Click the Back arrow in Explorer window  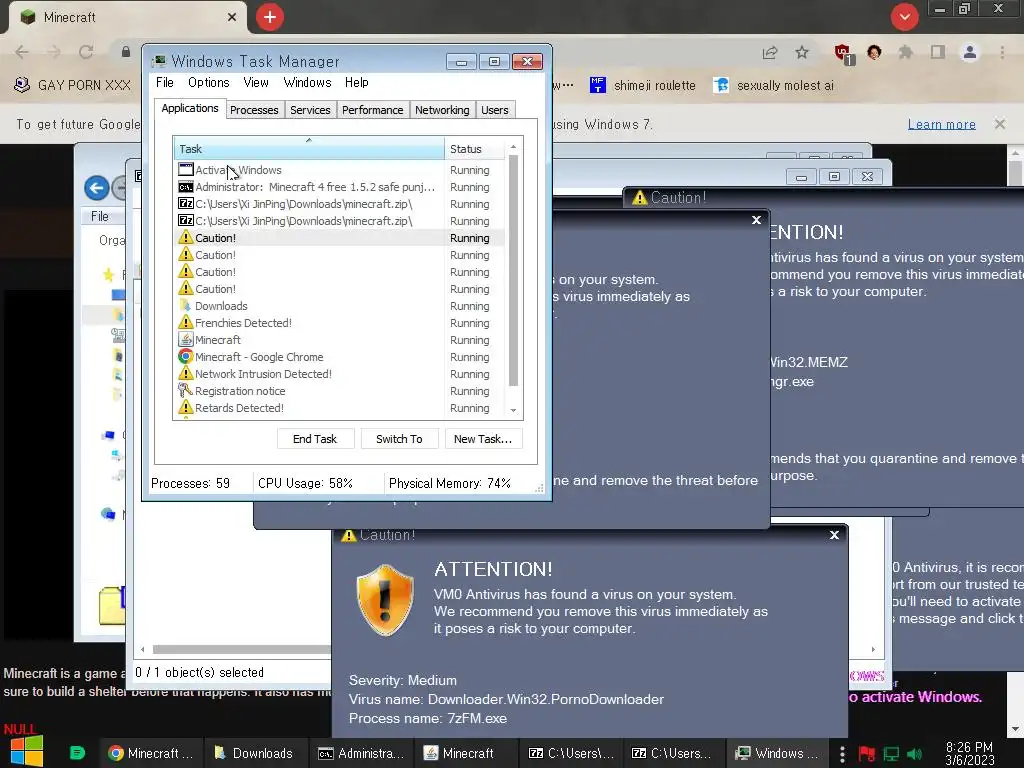97,188
